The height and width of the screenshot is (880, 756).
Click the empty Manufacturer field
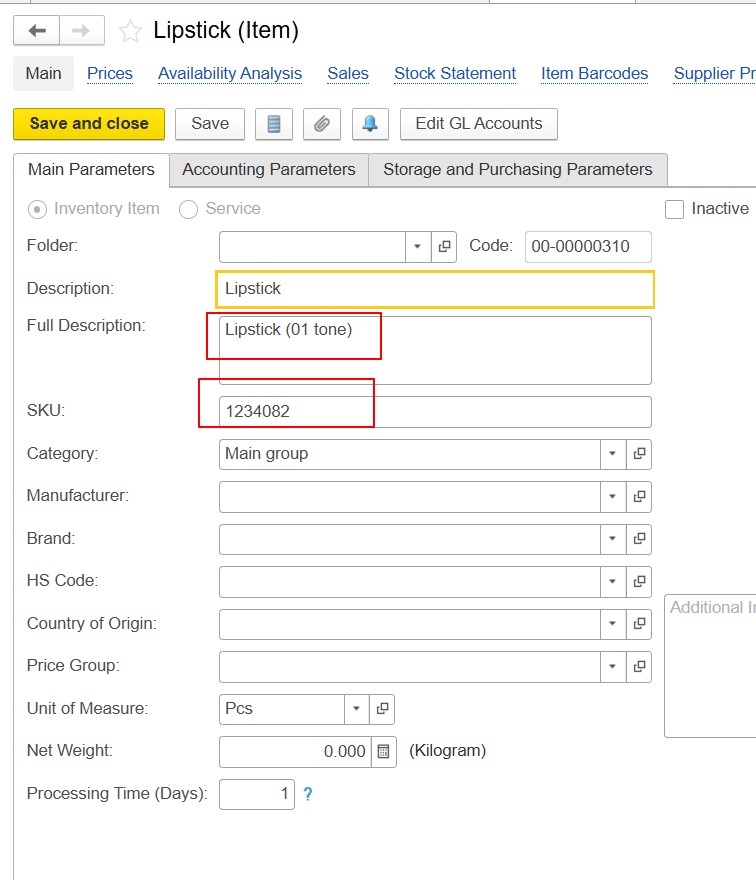(x=410, y=496)
